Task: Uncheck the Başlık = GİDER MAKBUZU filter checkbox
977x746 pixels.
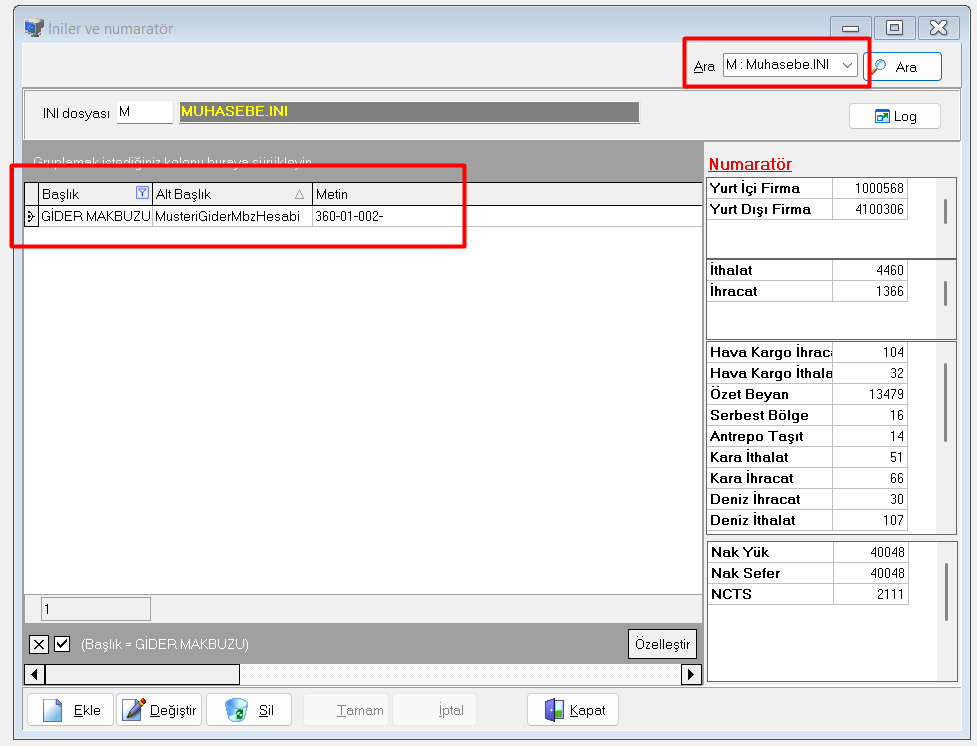Action: pyautogui.click(x=62, y=644)
